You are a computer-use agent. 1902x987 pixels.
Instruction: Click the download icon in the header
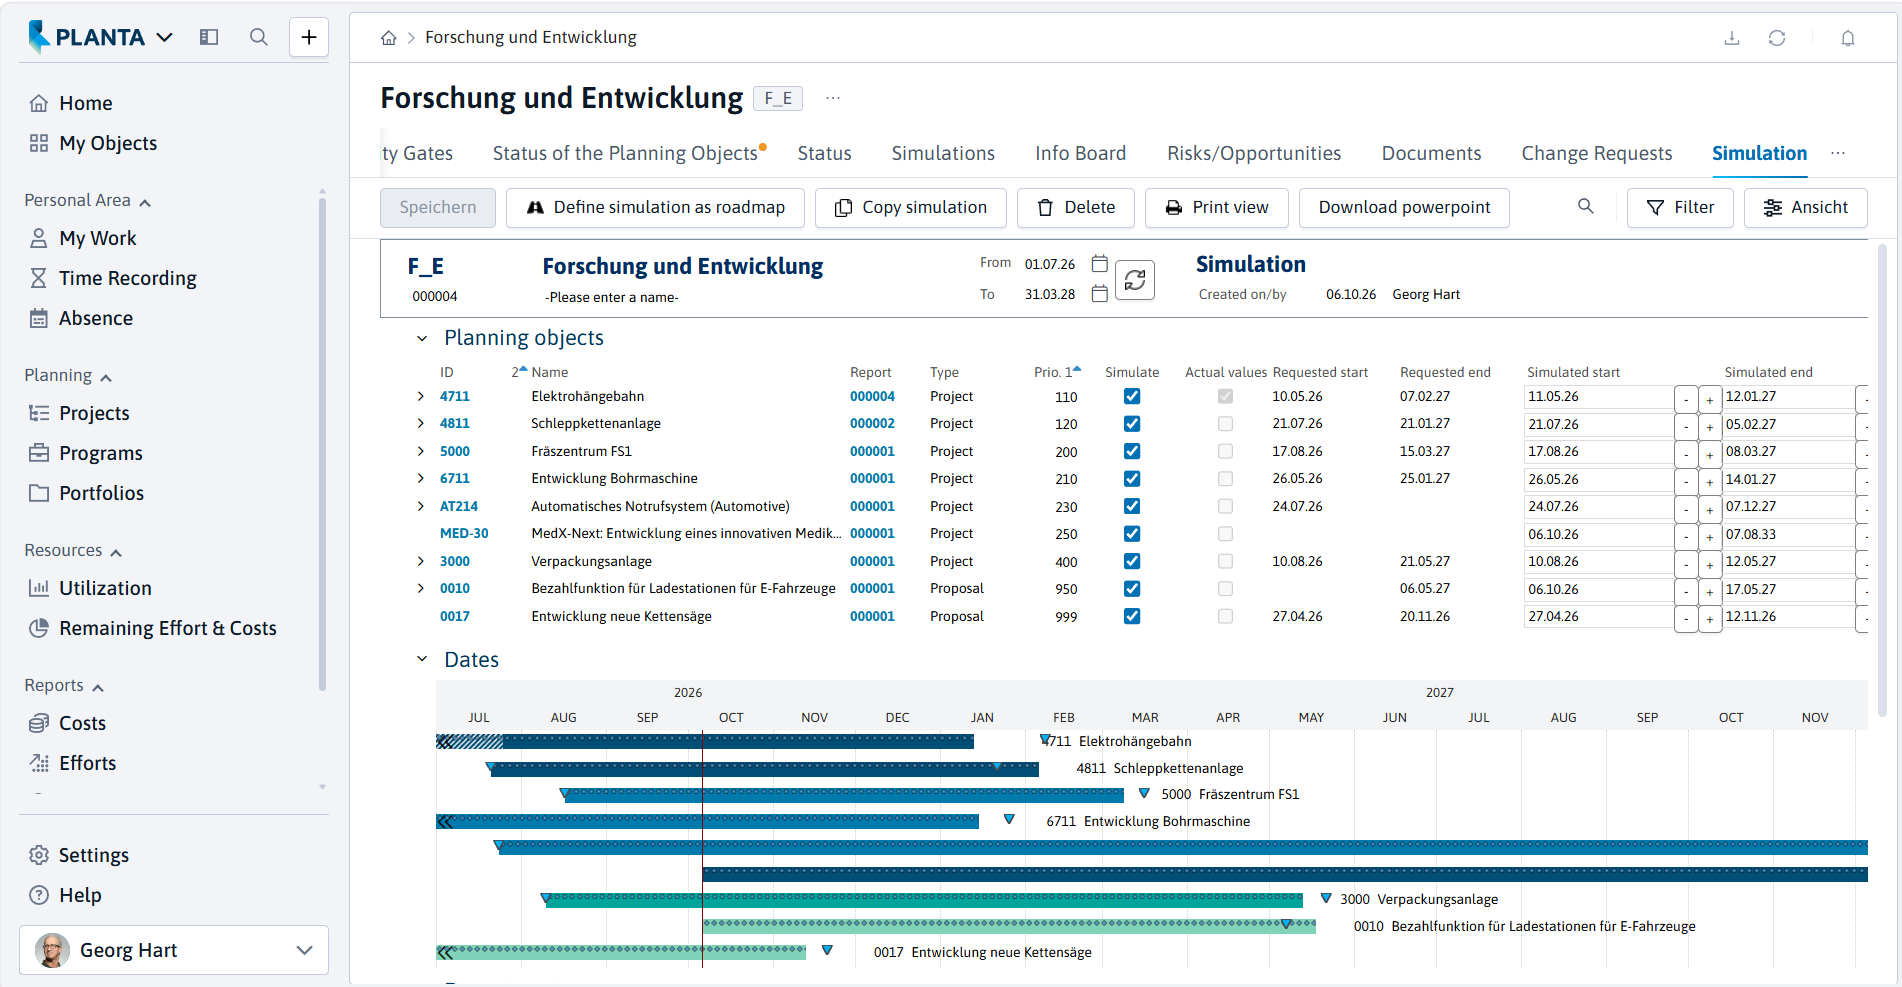[x=1732, y=38]
